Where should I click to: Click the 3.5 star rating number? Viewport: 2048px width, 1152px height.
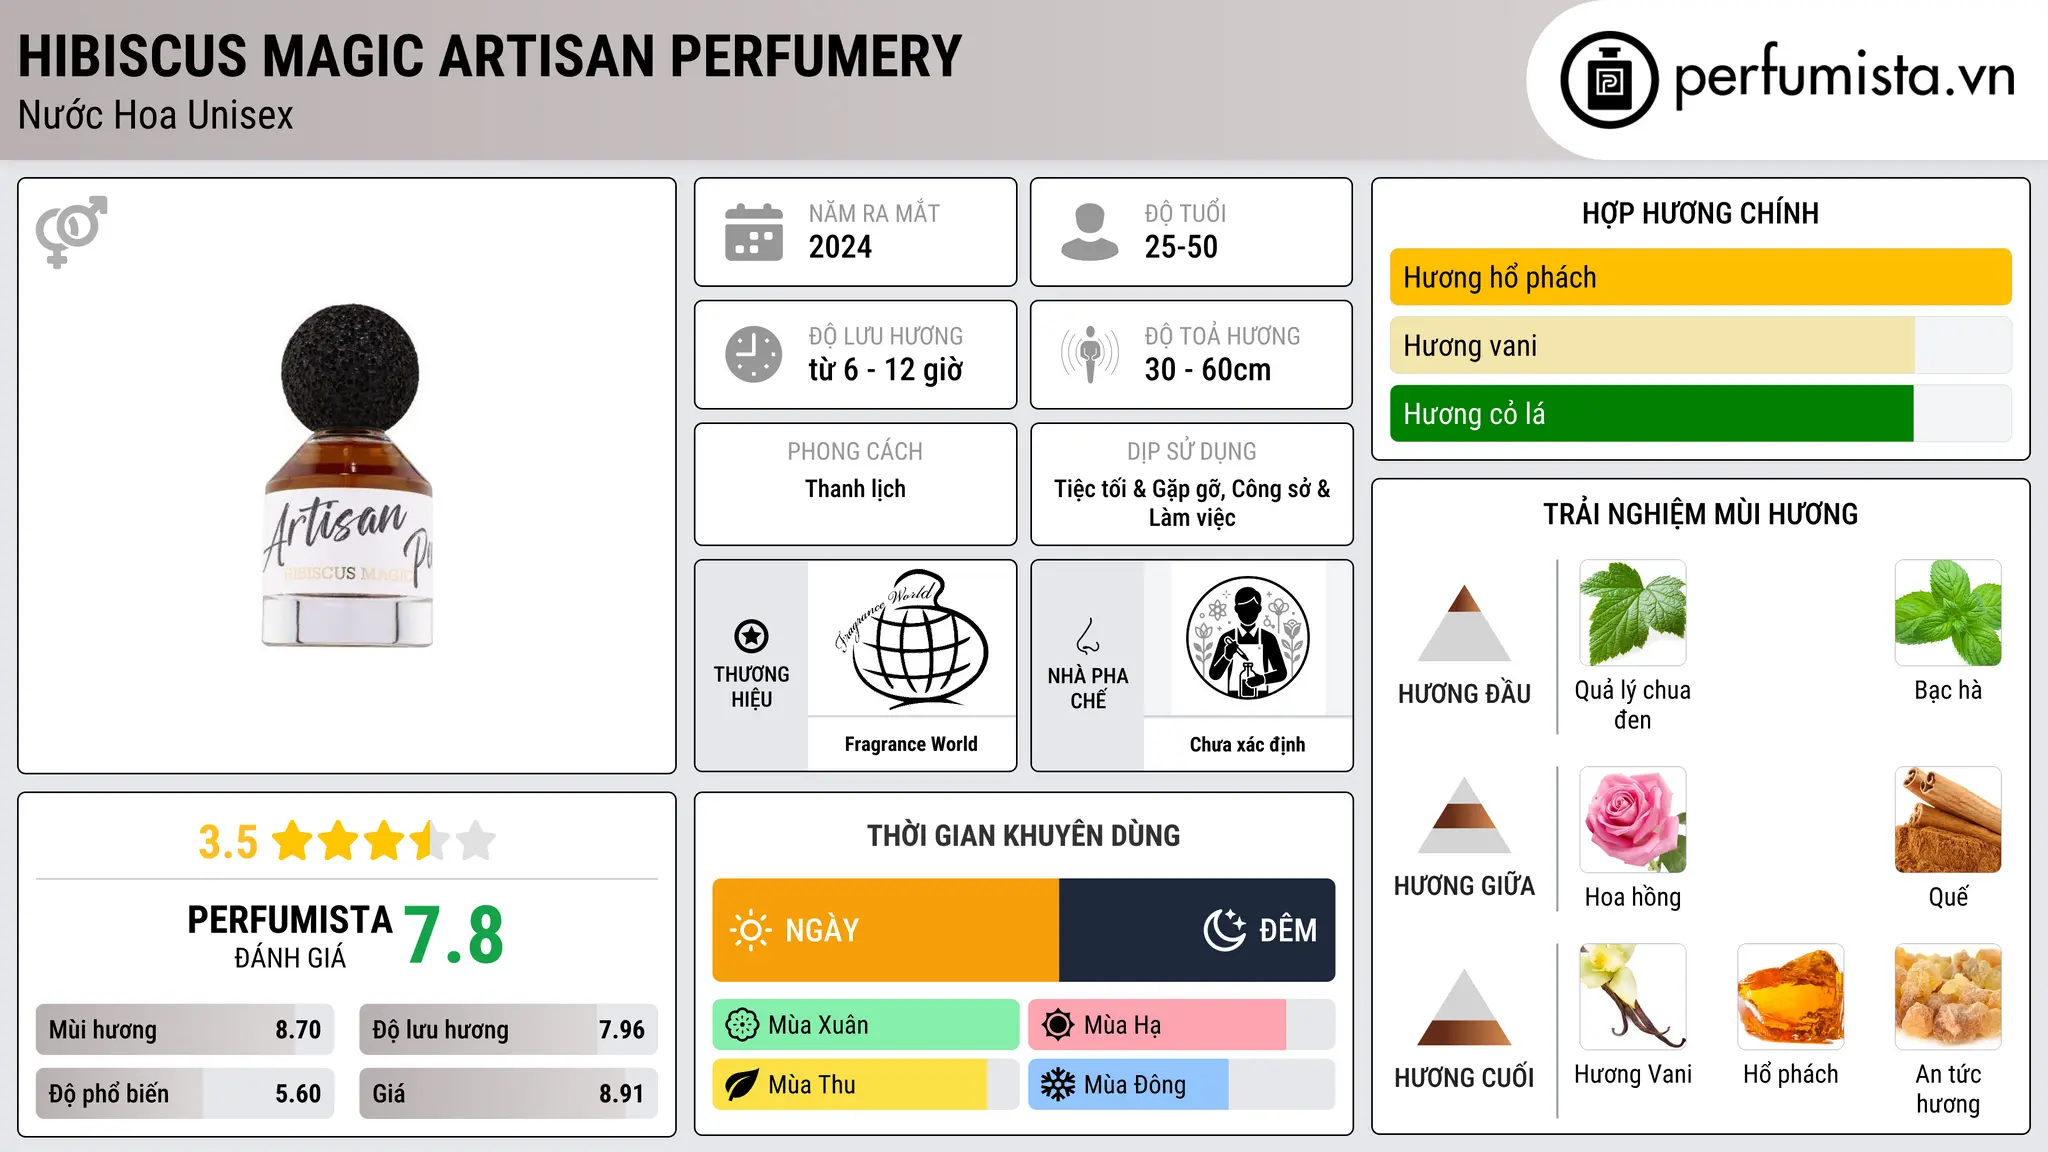tap(228, 842)
